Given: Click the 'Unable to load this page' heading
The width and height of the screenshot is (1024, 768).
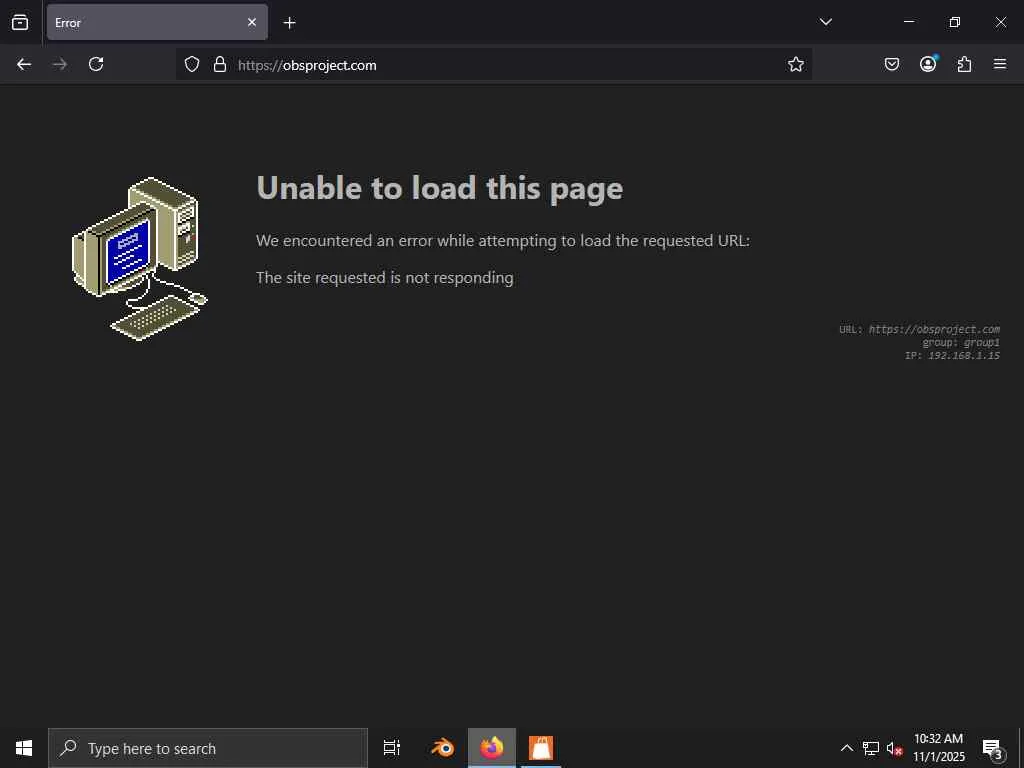Looking at the screenshot, I should tap(440, 189).
